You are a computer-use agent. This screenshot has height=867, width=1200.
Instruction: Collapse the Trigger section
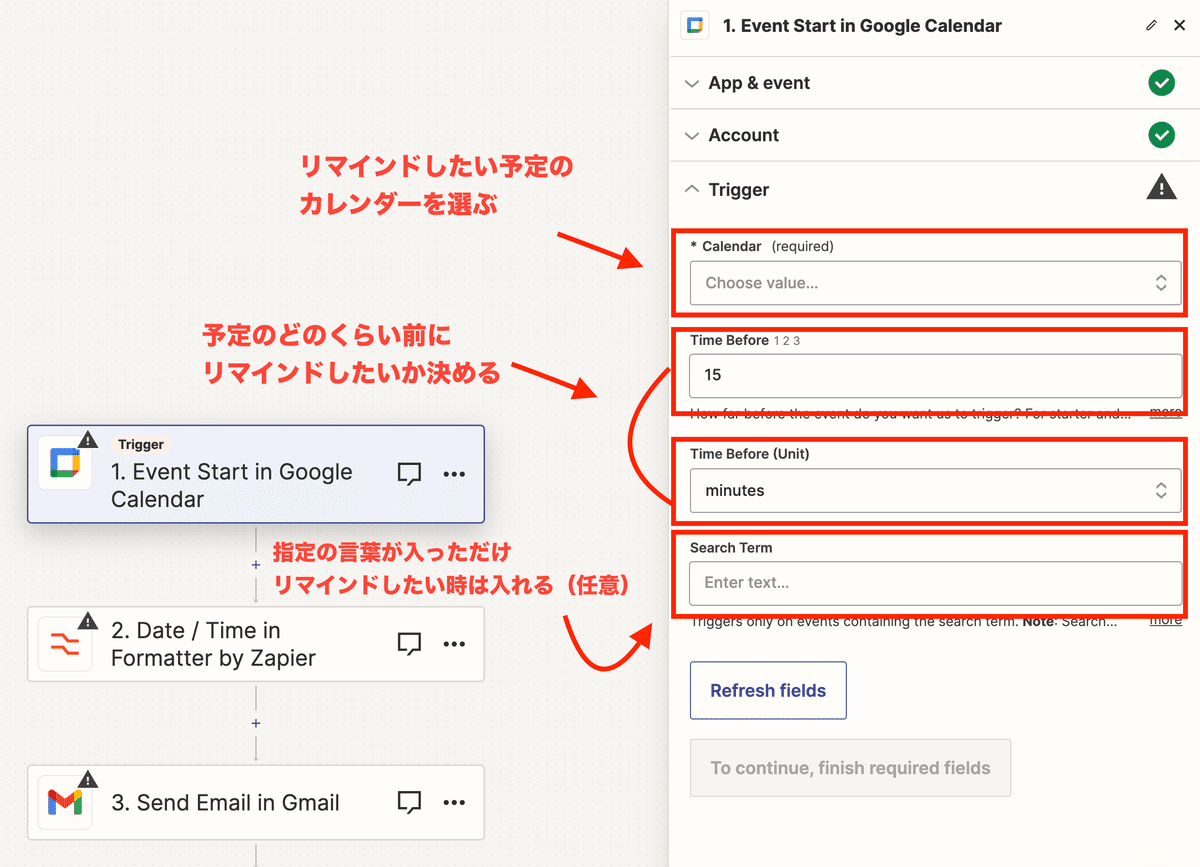coord(691,189)
